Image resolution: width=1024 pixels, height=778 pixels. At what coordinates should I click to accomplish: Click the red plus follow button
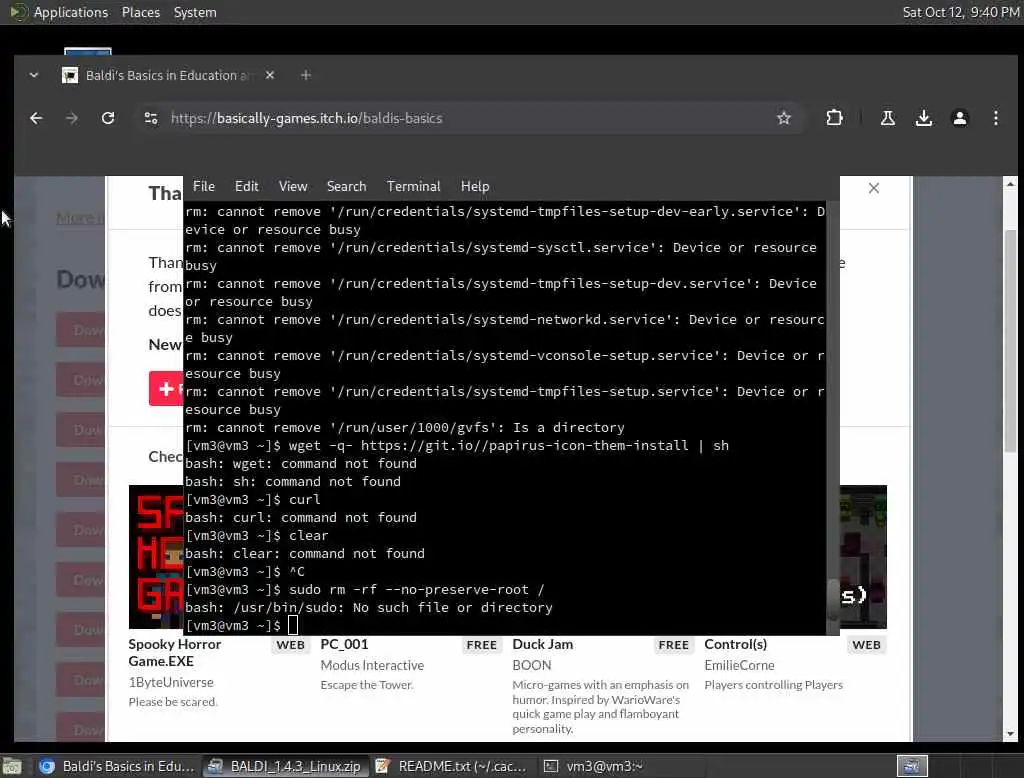166,389
